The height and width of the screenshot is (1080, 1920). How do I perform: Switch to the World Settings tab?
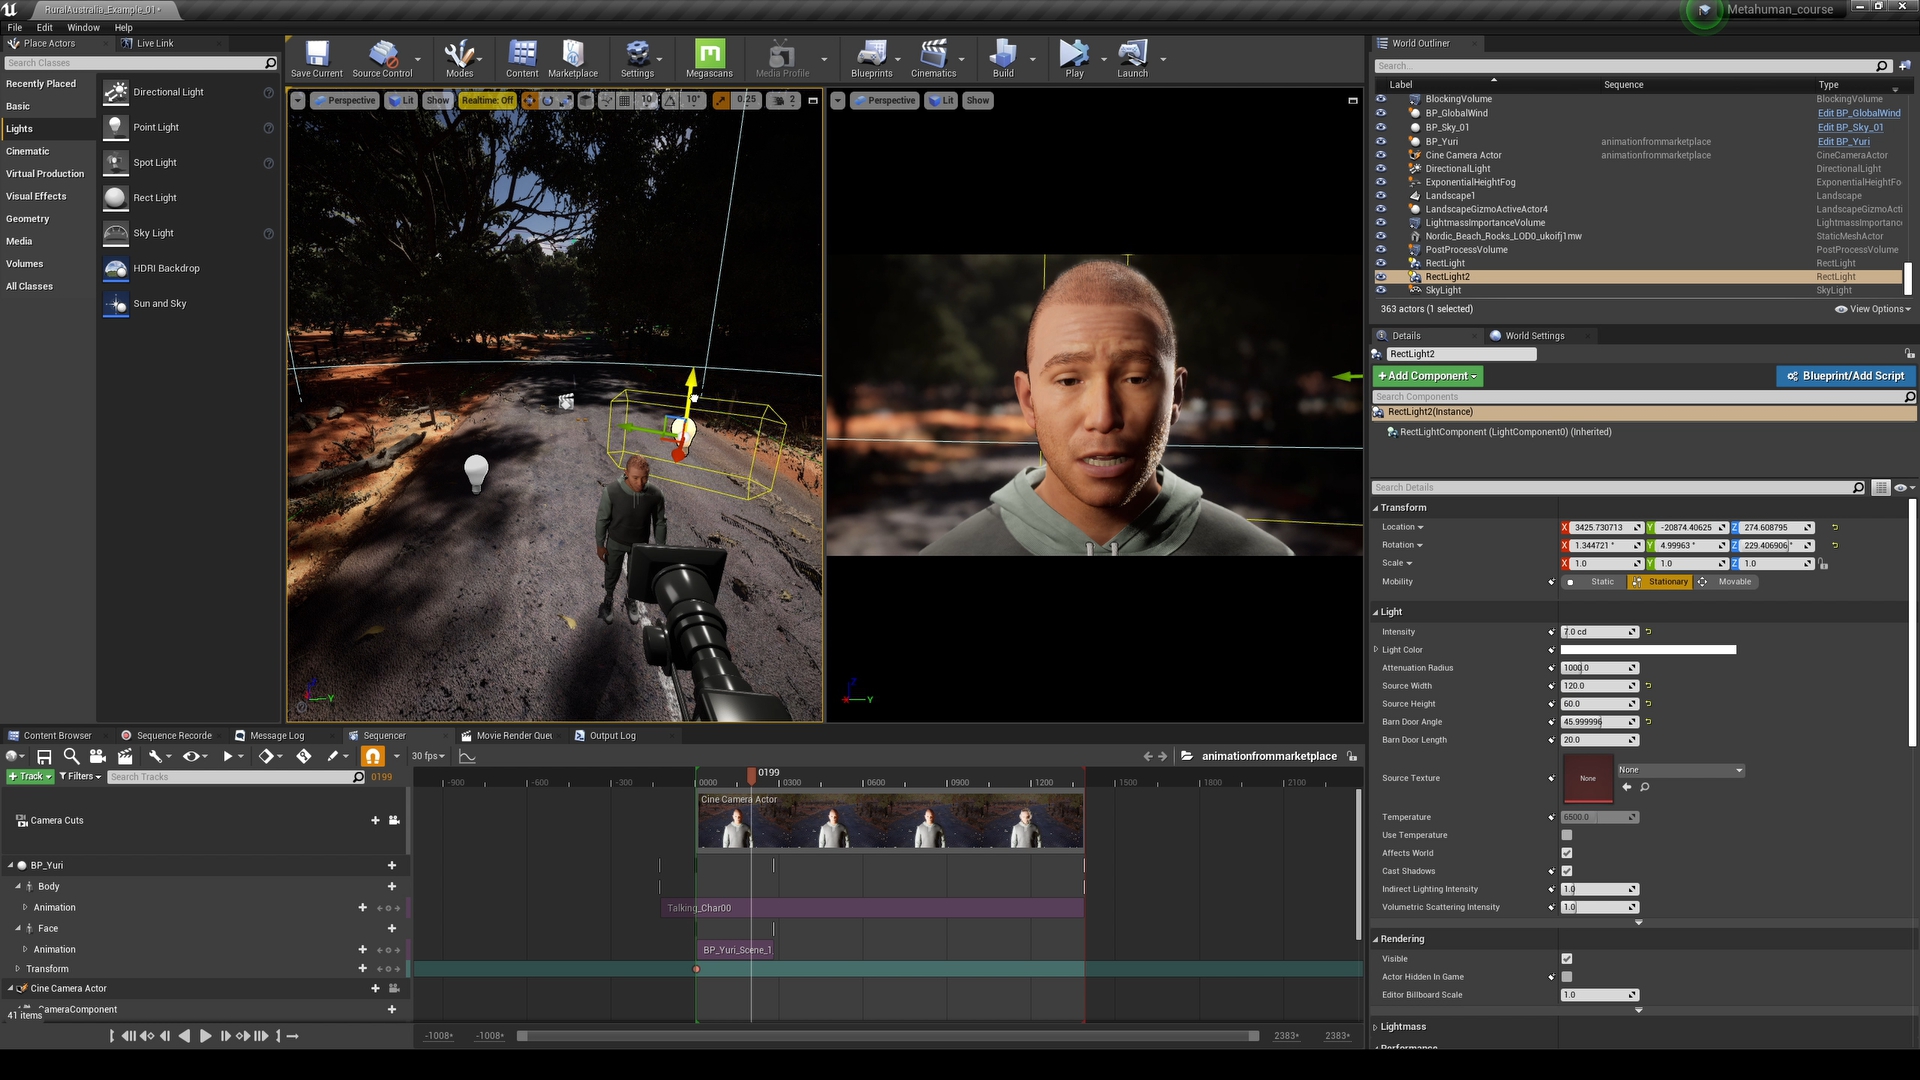[x=1533, y=336]
